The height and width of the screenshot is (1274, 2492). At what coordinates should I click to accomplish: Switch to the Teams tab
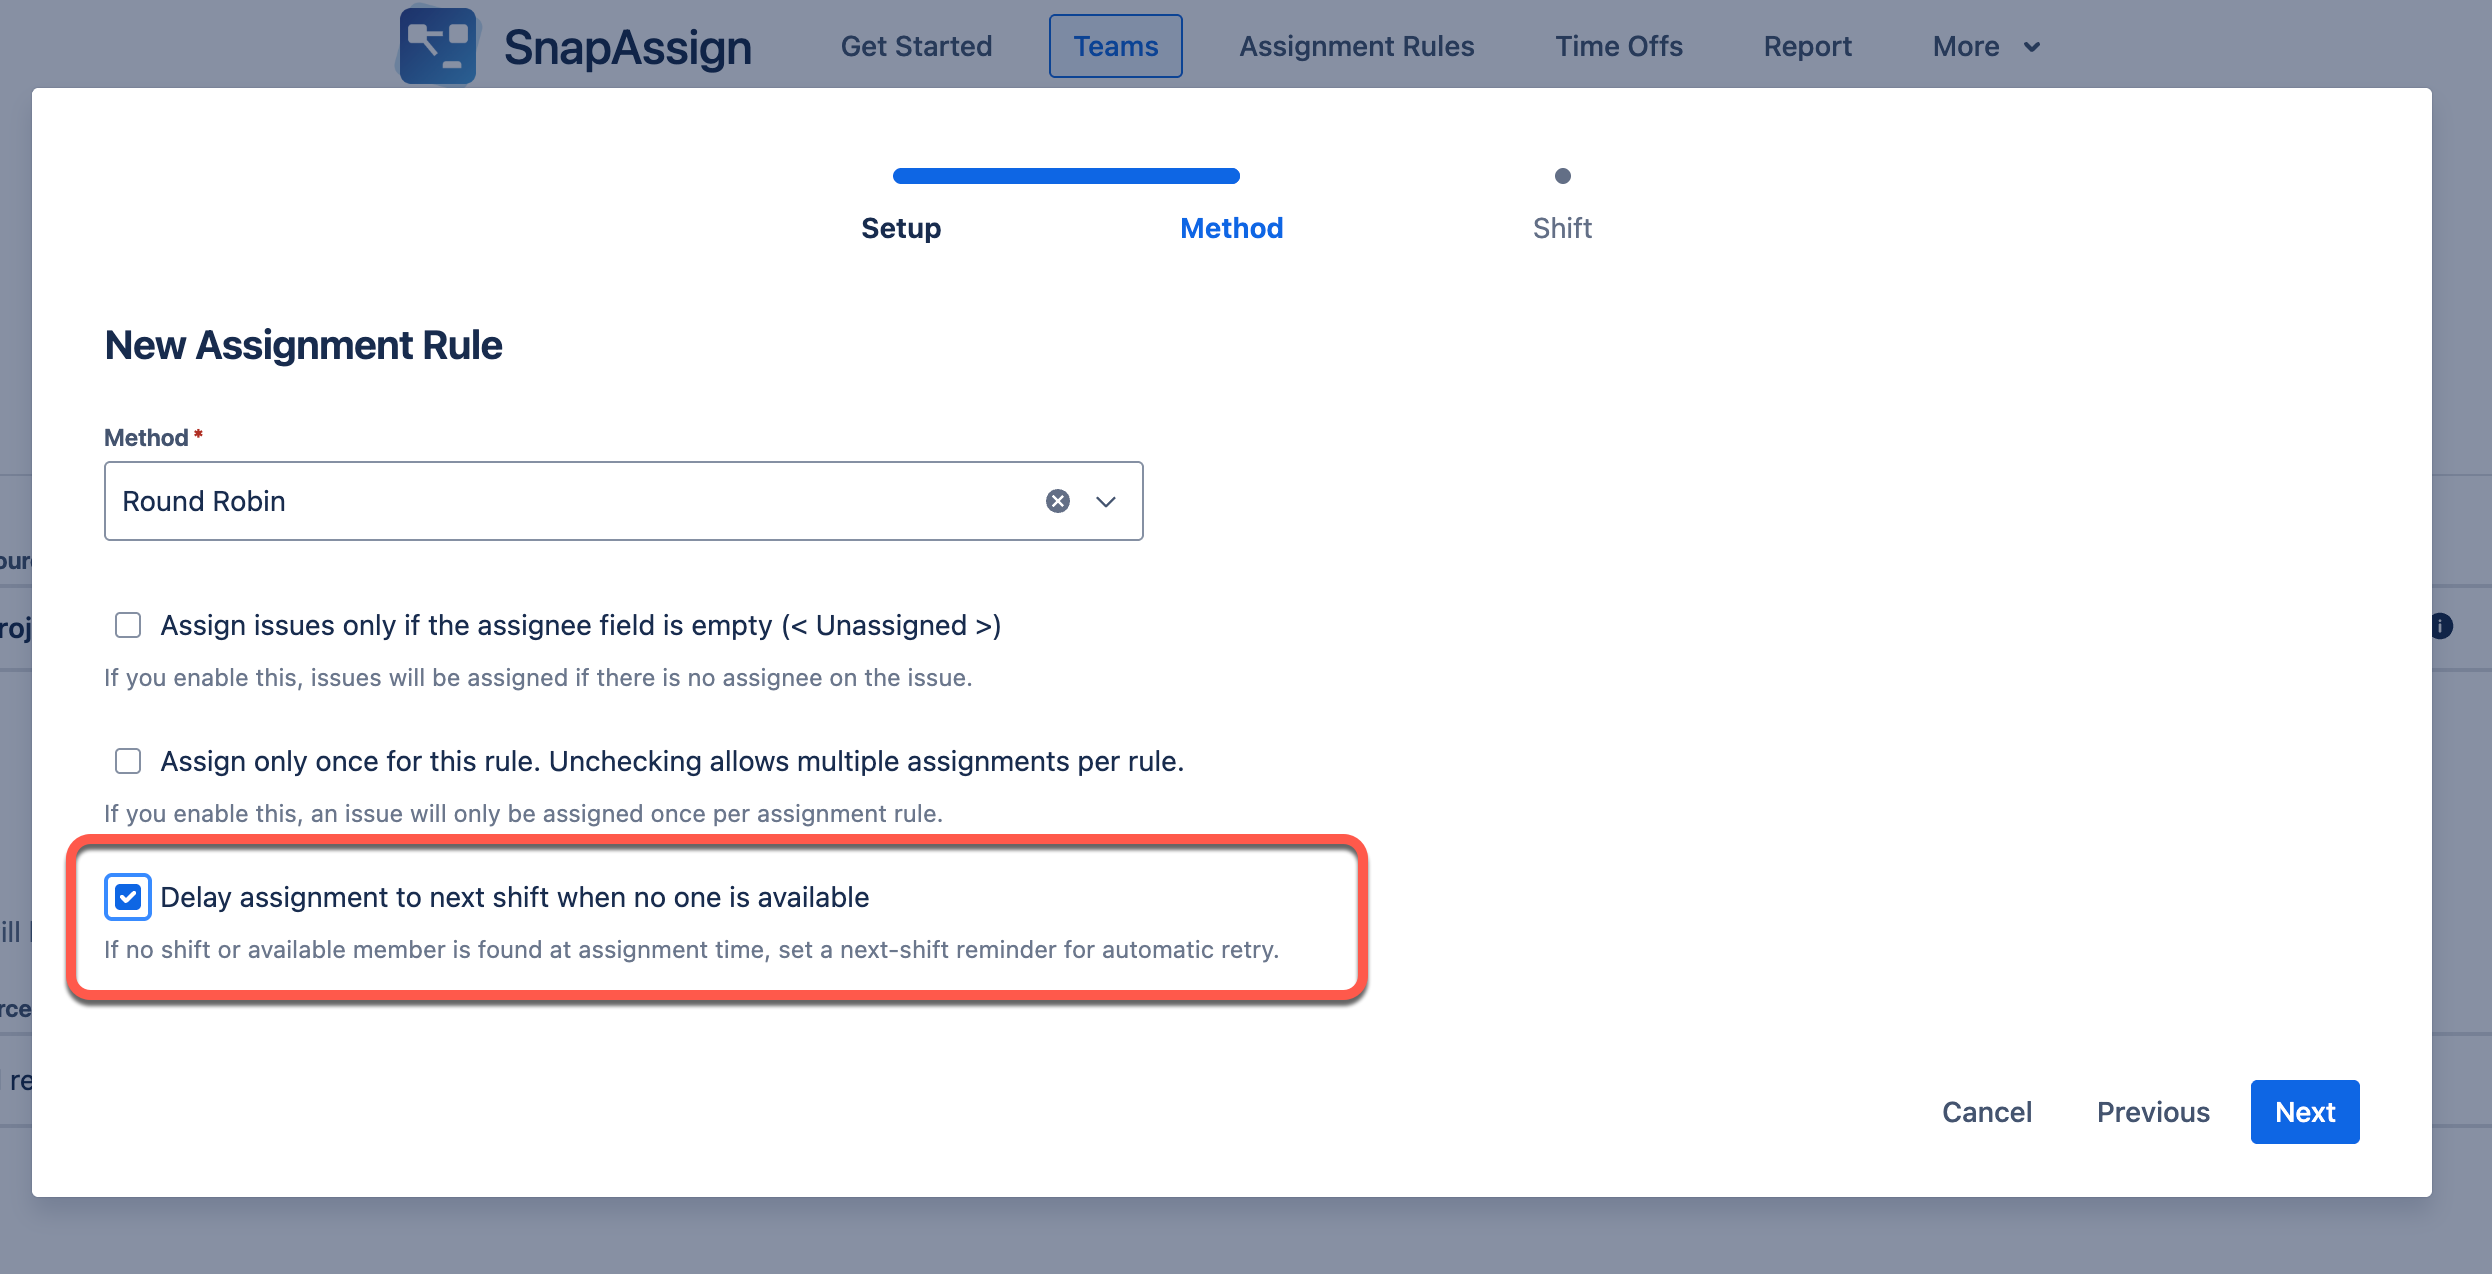(x=1115, y=46)
